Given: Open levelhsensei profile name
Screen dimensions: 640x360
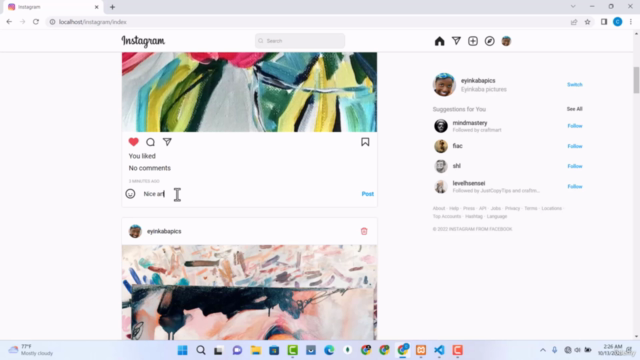Looking at the screenshot, I should point(469,183).
